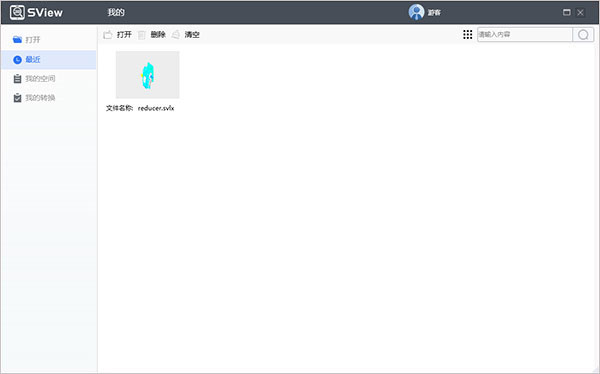Click the 游客 username label
This screenshot has width=600, height=374.
[x=434, y=13]
